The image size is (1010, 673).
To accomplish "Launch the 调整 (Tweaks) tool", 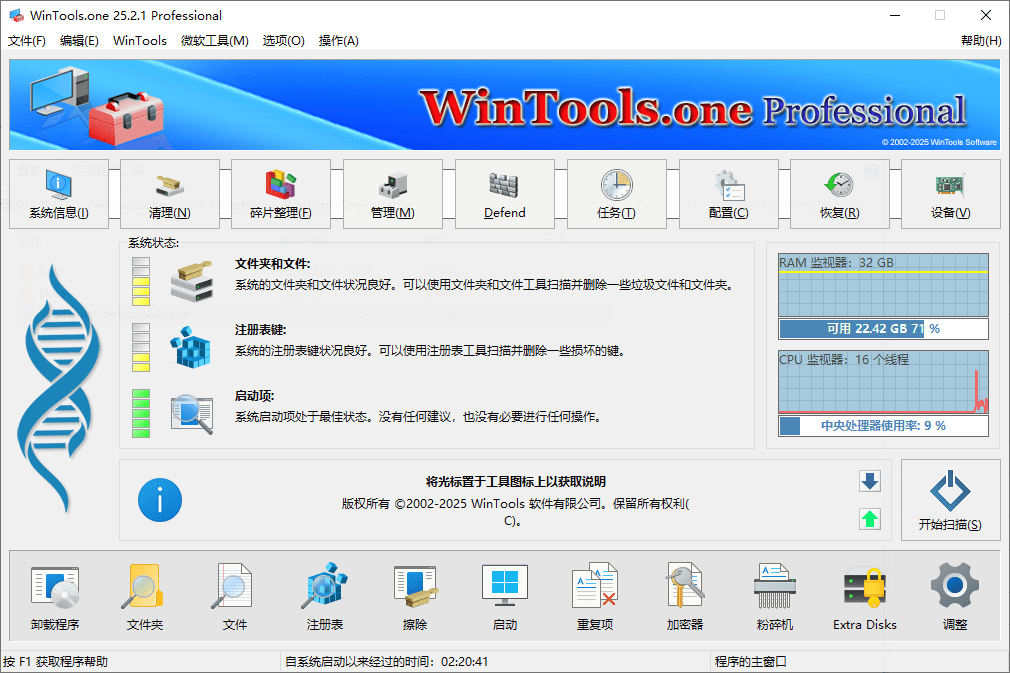I will pyautogui.click(x=953, y=596).
